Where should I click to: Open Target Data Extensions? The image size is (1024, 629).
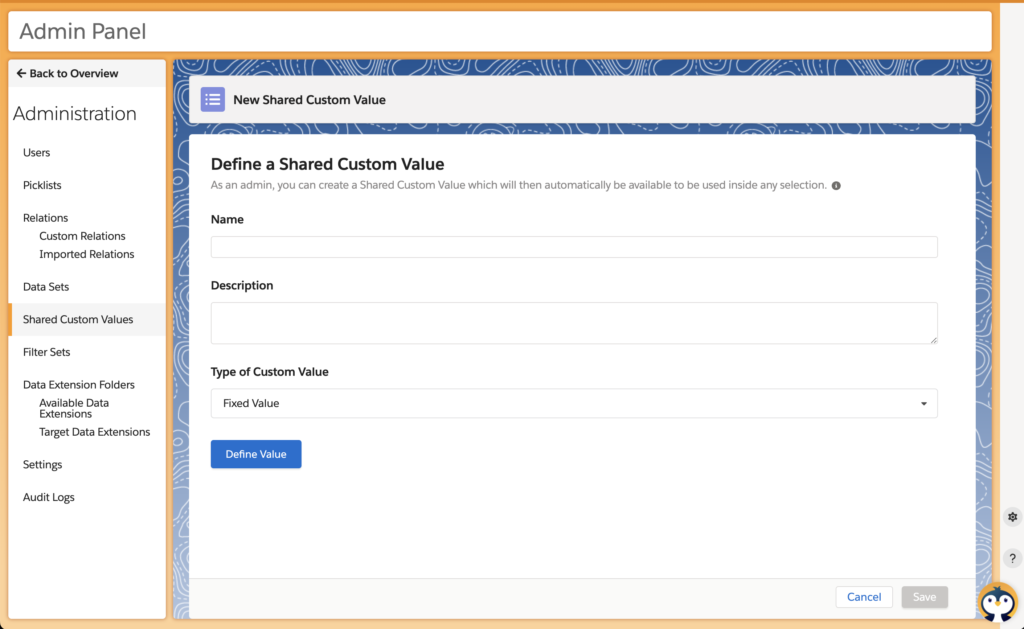(94, 432)
